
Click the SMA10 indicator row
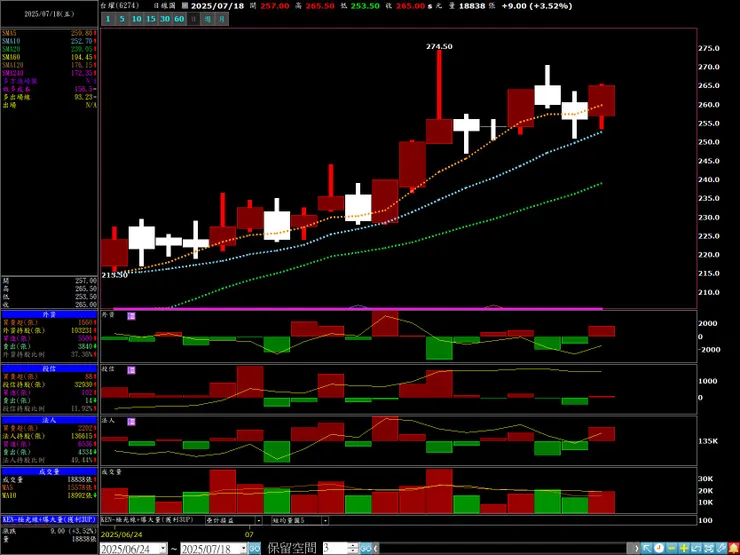(49, 41)
